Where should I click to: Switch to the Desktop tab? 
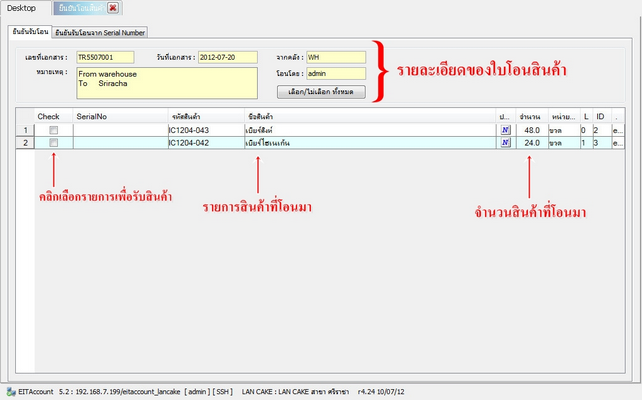(x=21, y=8)
